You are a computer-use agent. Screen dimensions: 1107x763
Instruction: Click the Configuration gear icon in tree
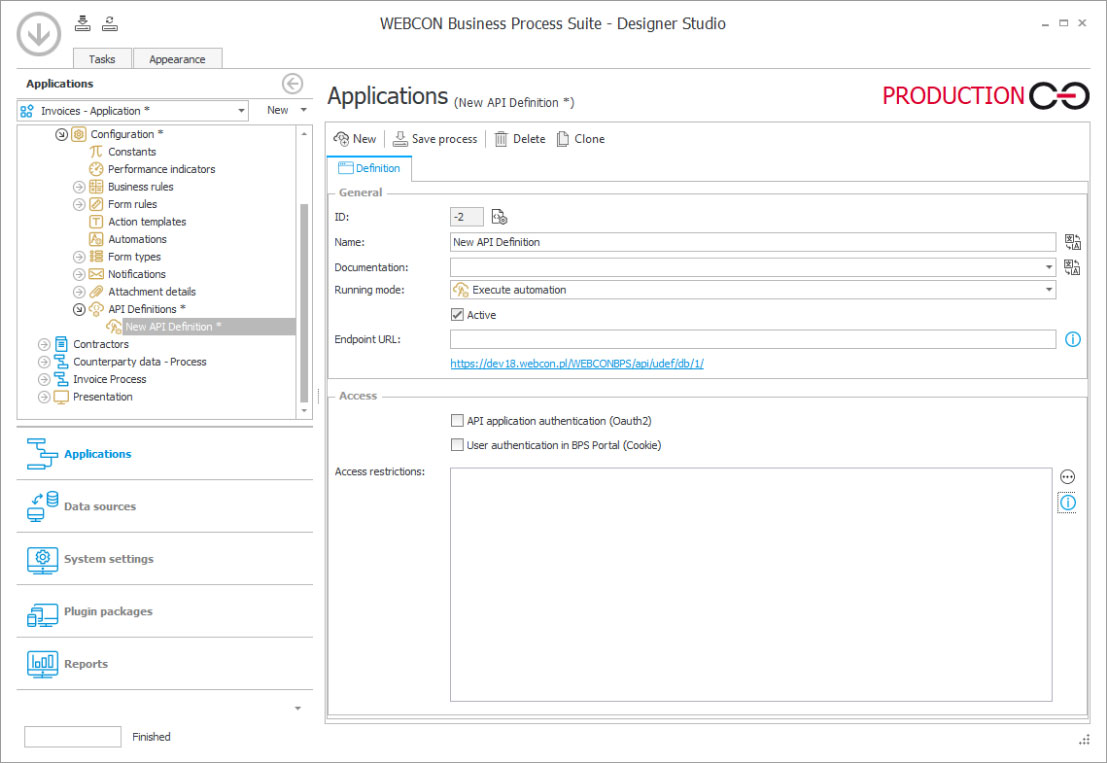tap(79, 134)
